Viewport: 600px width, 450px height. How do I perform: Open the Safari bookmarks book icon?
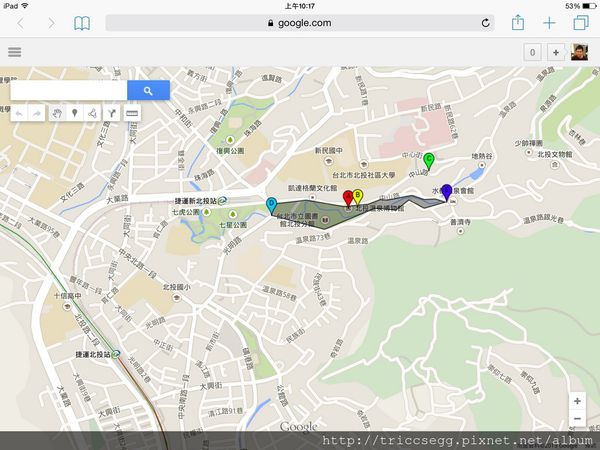coord(82,23)
